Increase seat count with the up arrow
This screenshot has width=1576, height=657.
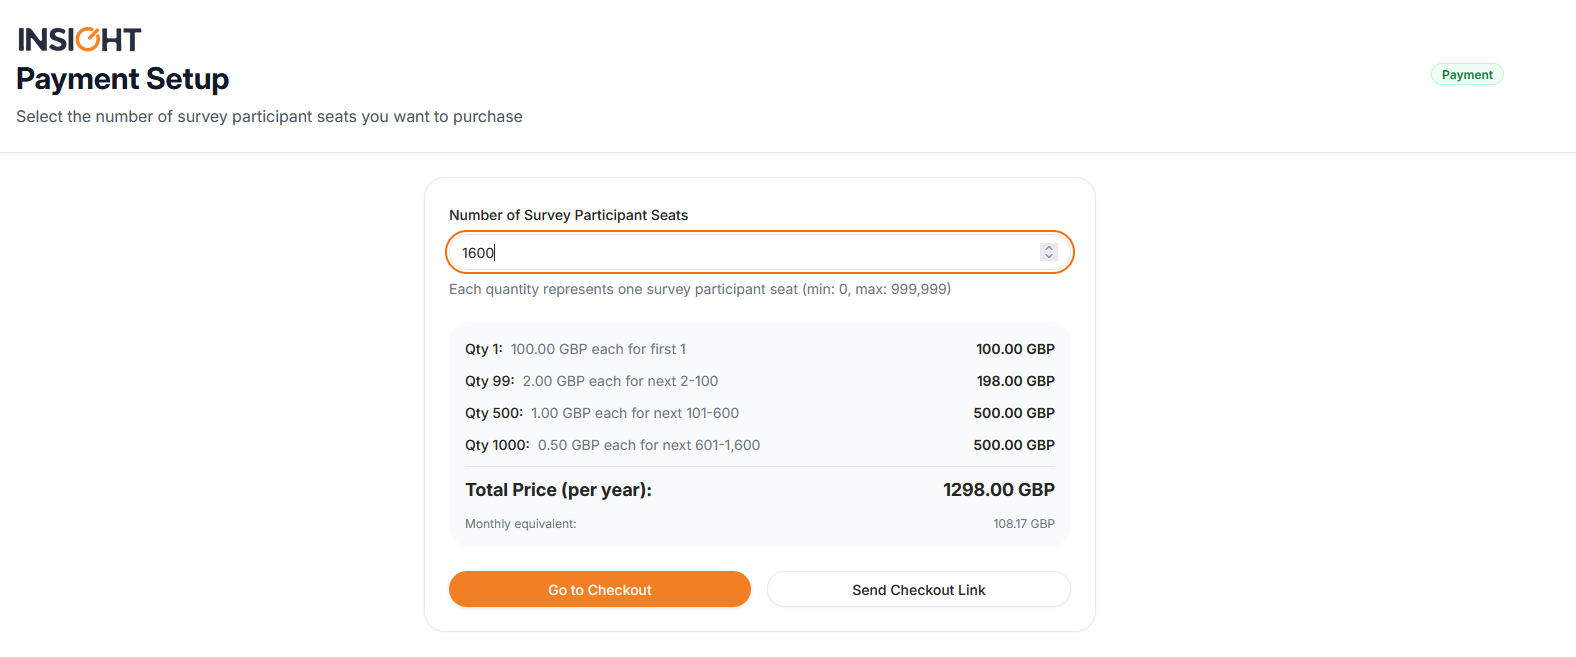1048,248
